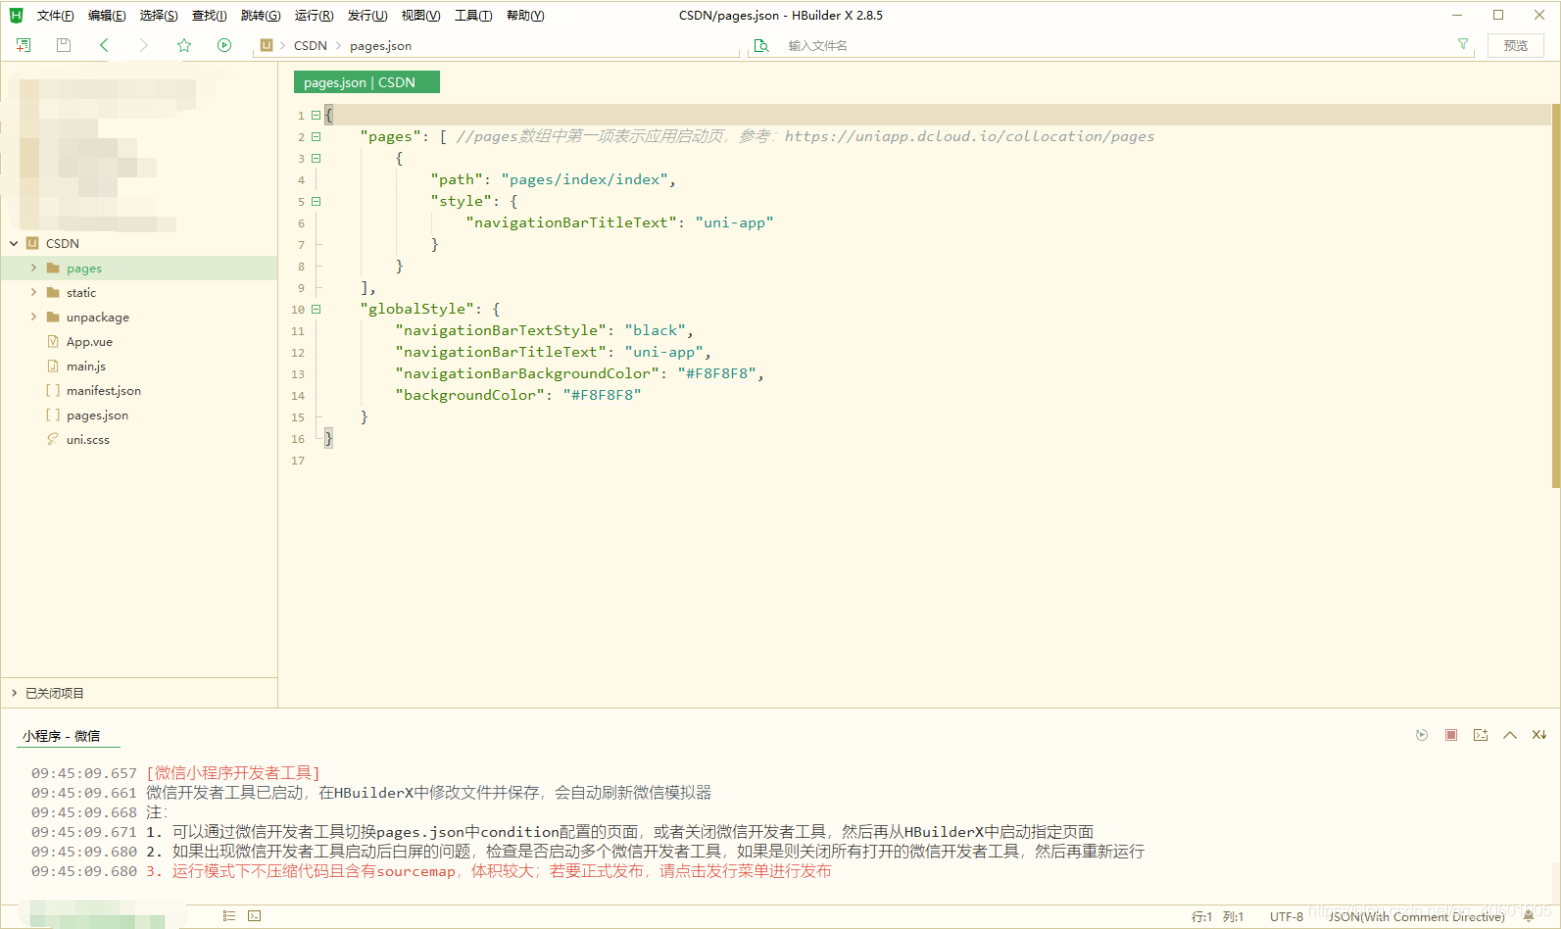
Task: Click the export console log icon
Action: [x=1481, y=735]
